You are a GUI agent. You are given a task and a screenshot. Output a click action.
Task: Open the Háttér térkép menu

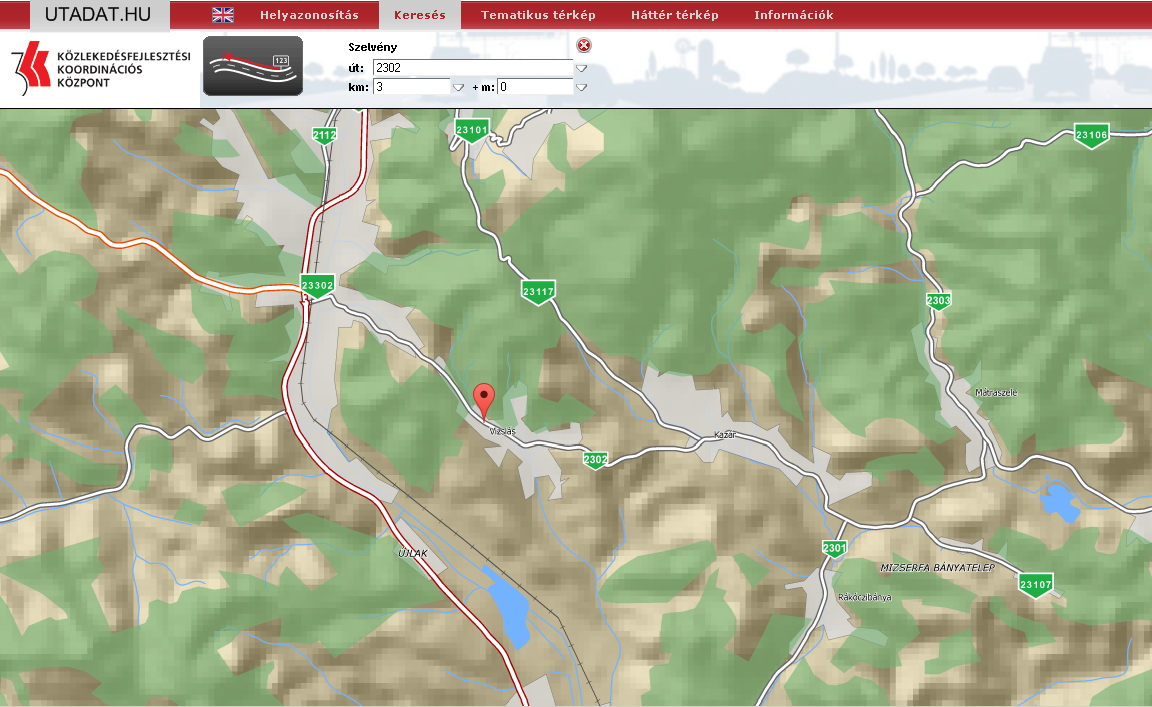(674, 15)
